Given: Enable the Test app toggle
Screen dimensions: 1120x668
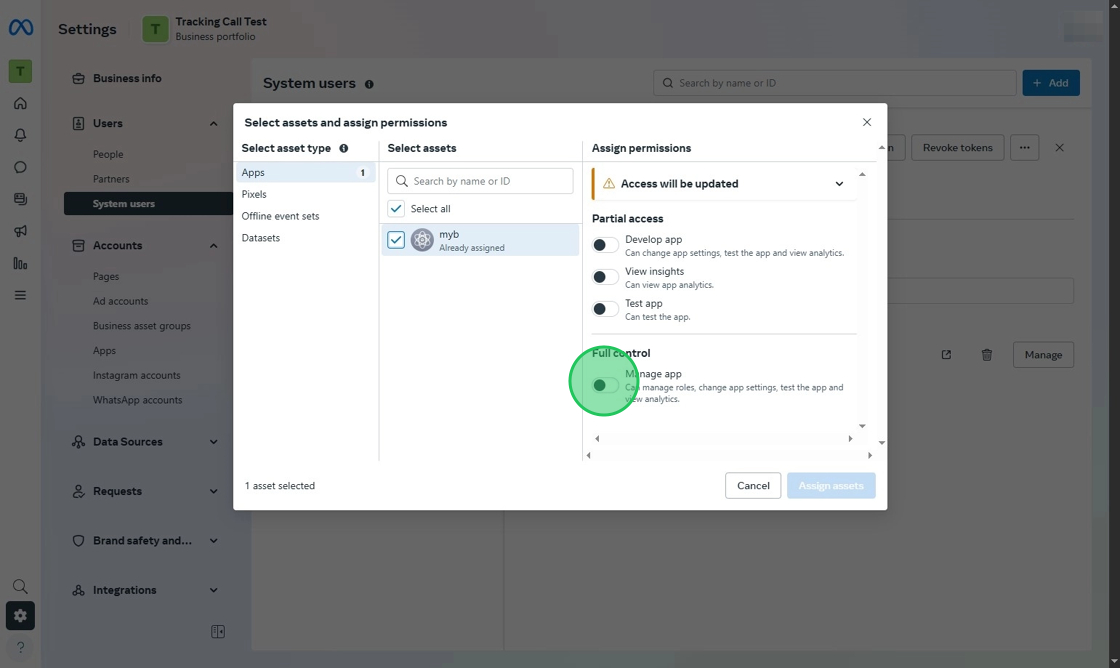Looking at the screenshot, I should click(604, 309).
